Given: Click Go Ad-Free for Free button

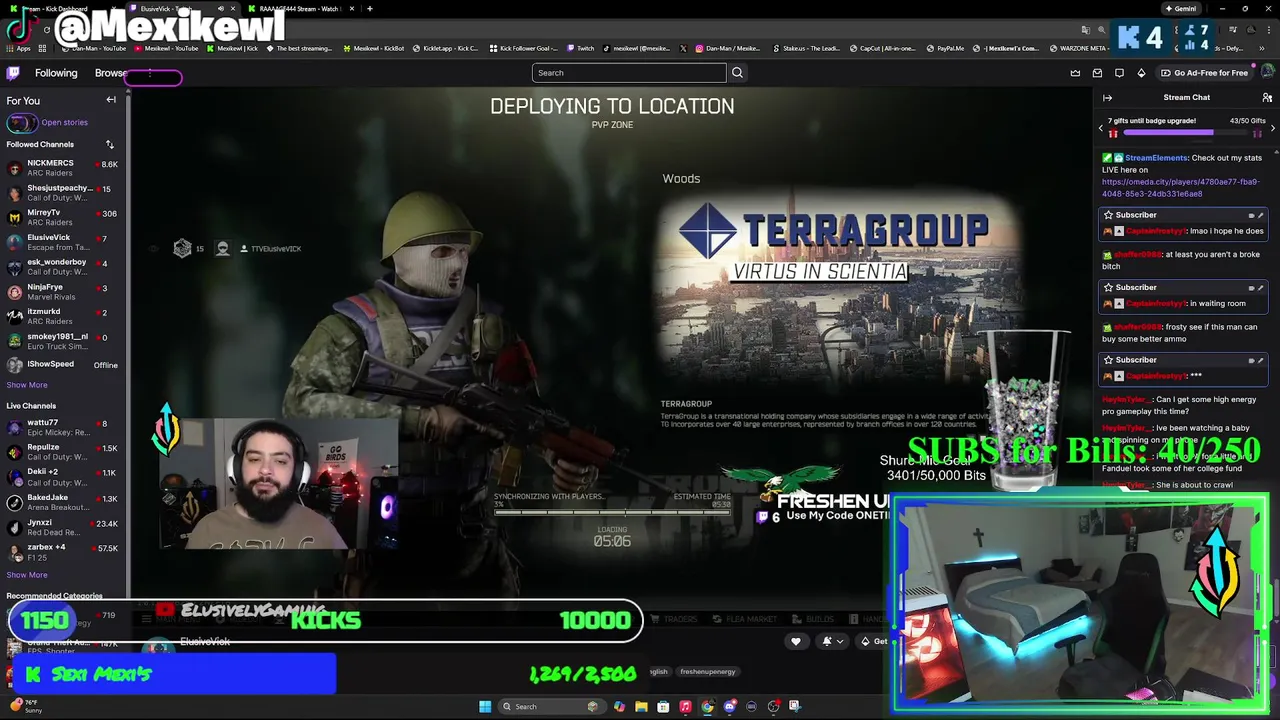Looking at the screenshot, I should click(1205, 73).
